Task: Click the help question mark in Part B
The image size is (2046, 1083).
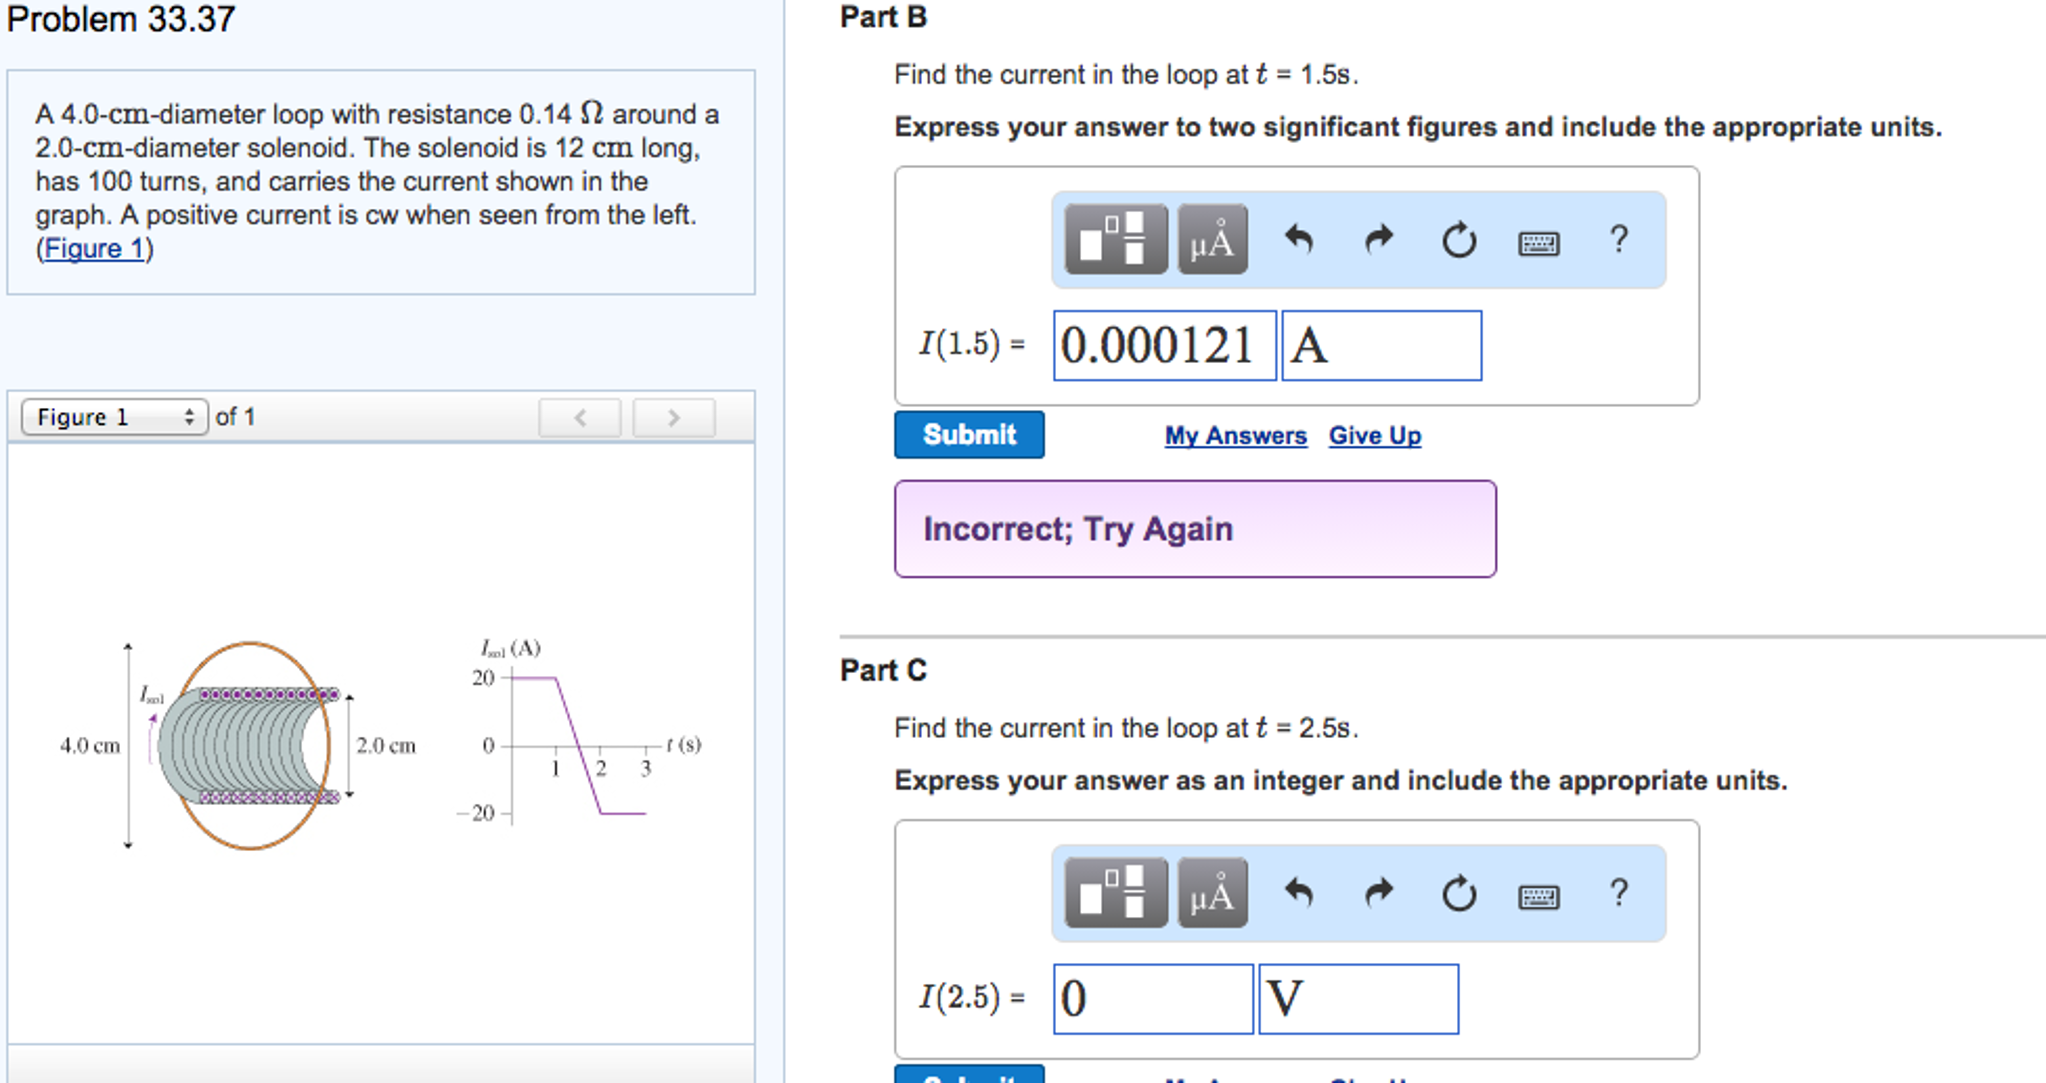Action: point(1619,240)
